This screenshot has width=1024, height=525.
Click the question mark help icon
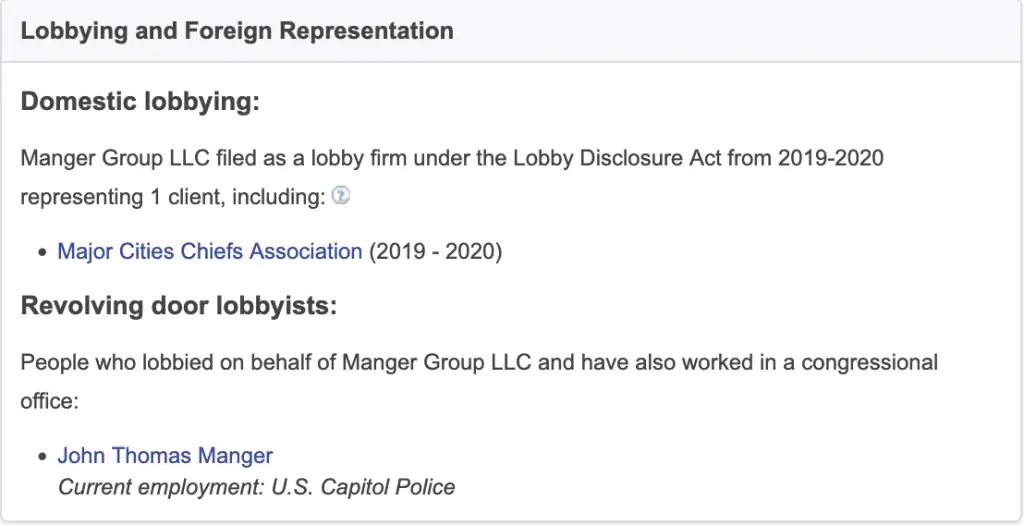[x=340, y=195]
